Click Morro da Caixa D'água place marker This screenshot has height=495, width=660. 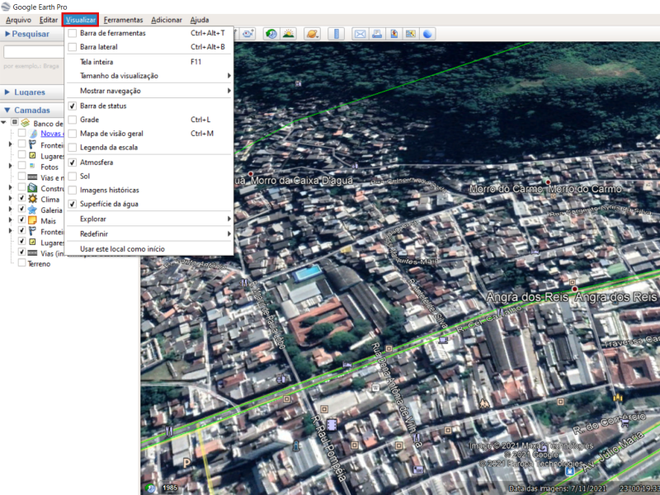tap(251, 174)
